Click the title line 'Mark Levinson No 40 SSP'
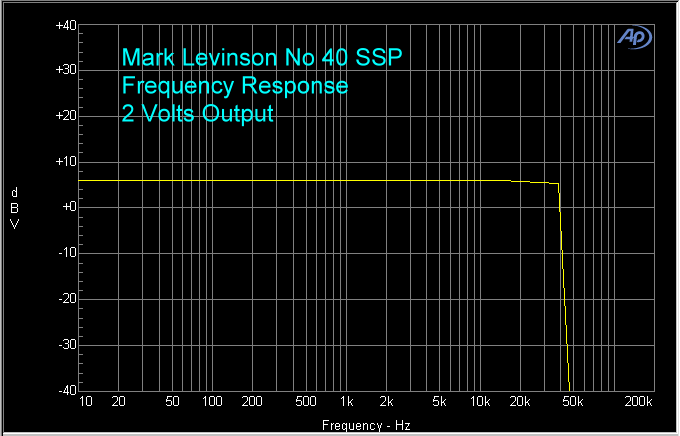The width and height of the screenshot is (680, 436). coord(262,57)
